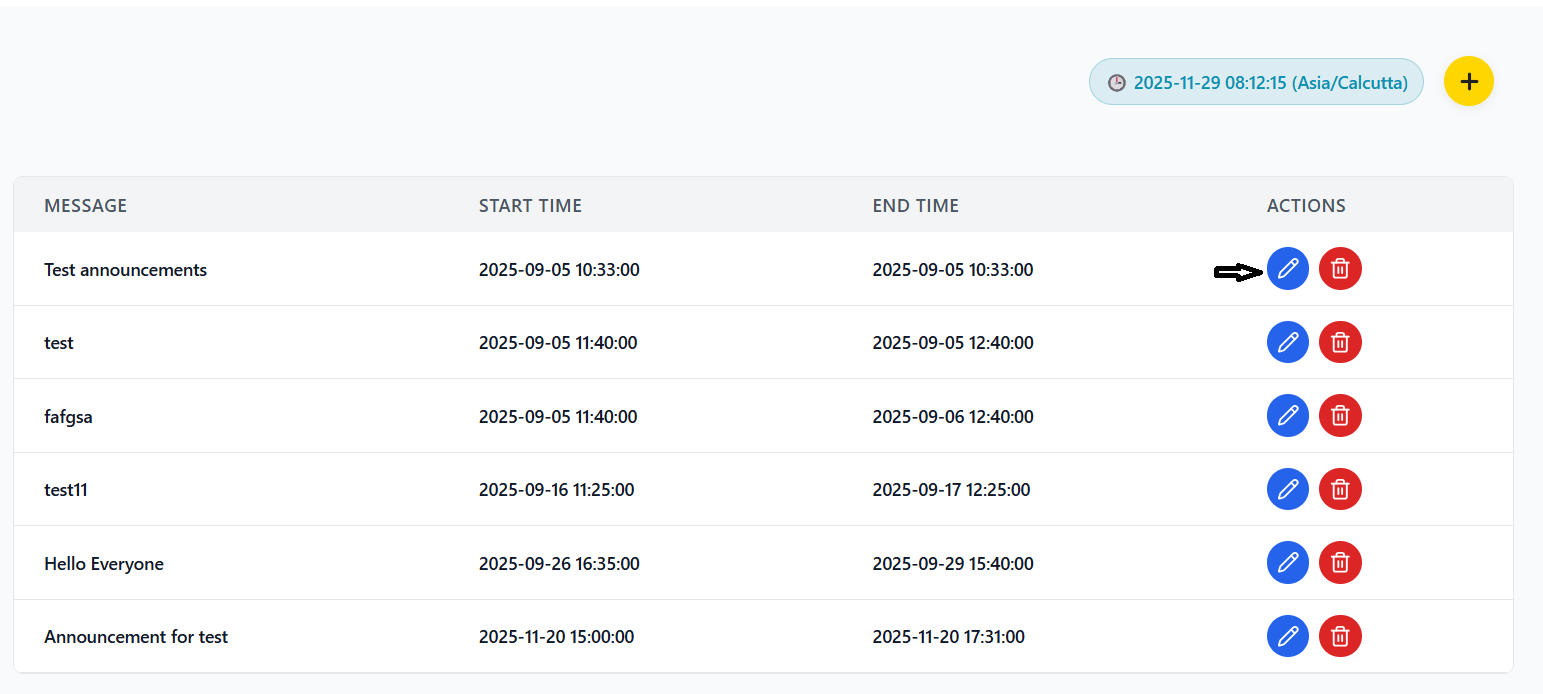
Task: Edit "Announcement for test" entry
Action: point(1288,636)
